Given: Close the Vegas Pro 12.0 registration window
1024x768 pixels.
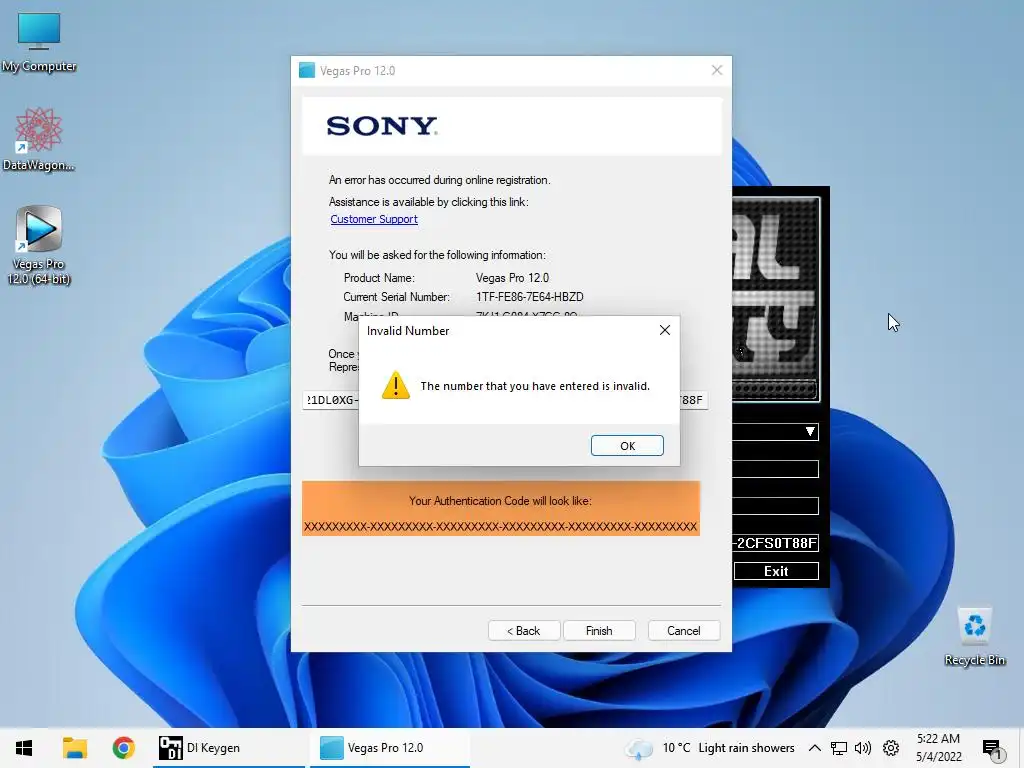Looking at the screenshot, I should 716,70.
